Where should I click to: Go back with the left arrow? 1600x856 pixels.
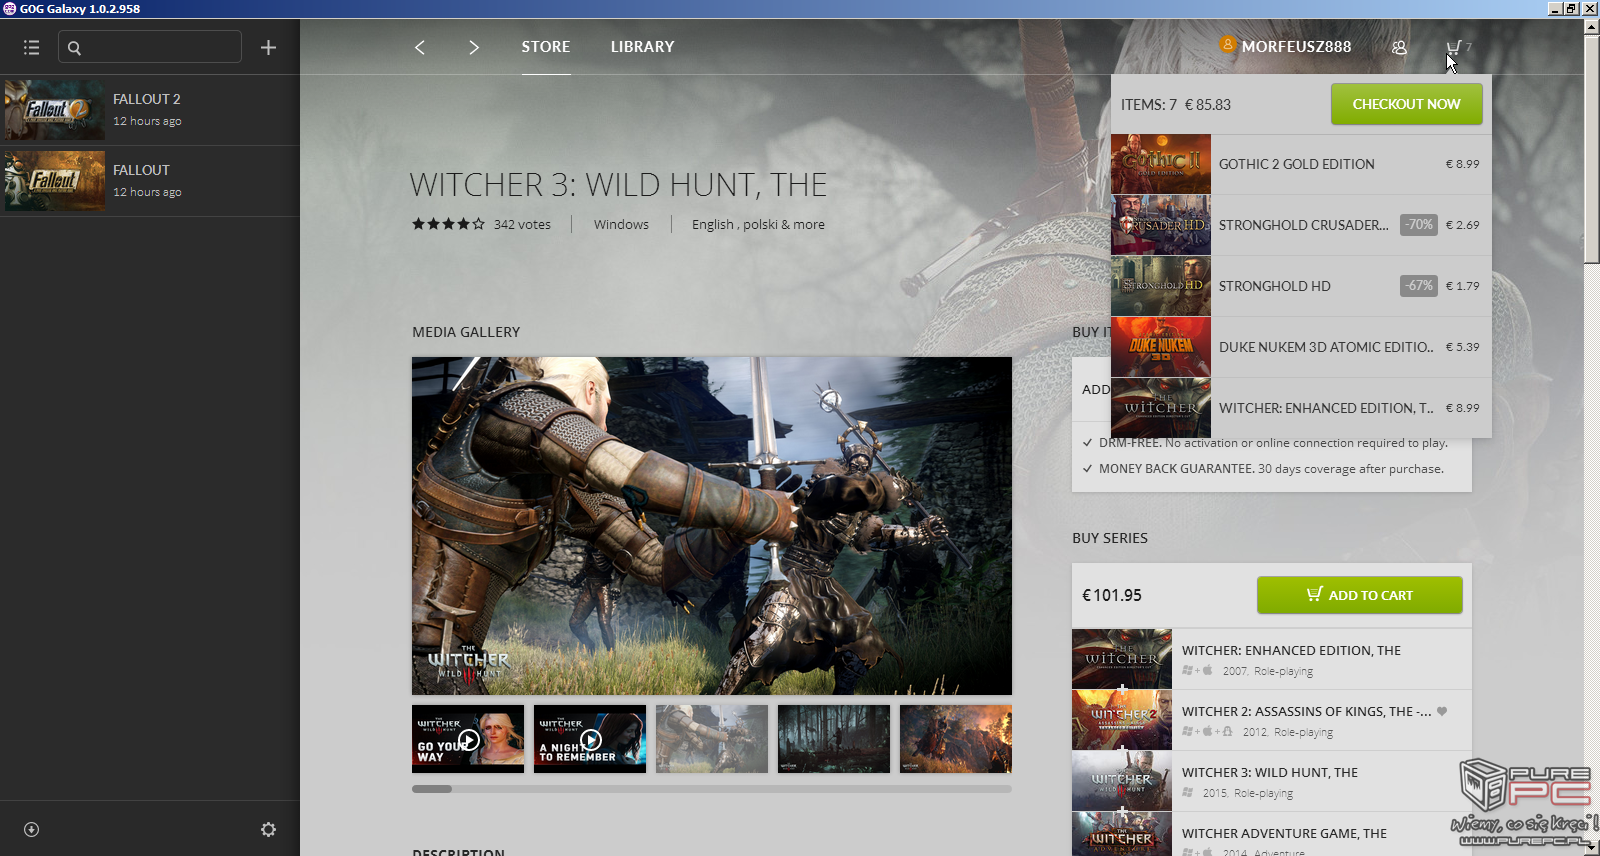point(420,47)
